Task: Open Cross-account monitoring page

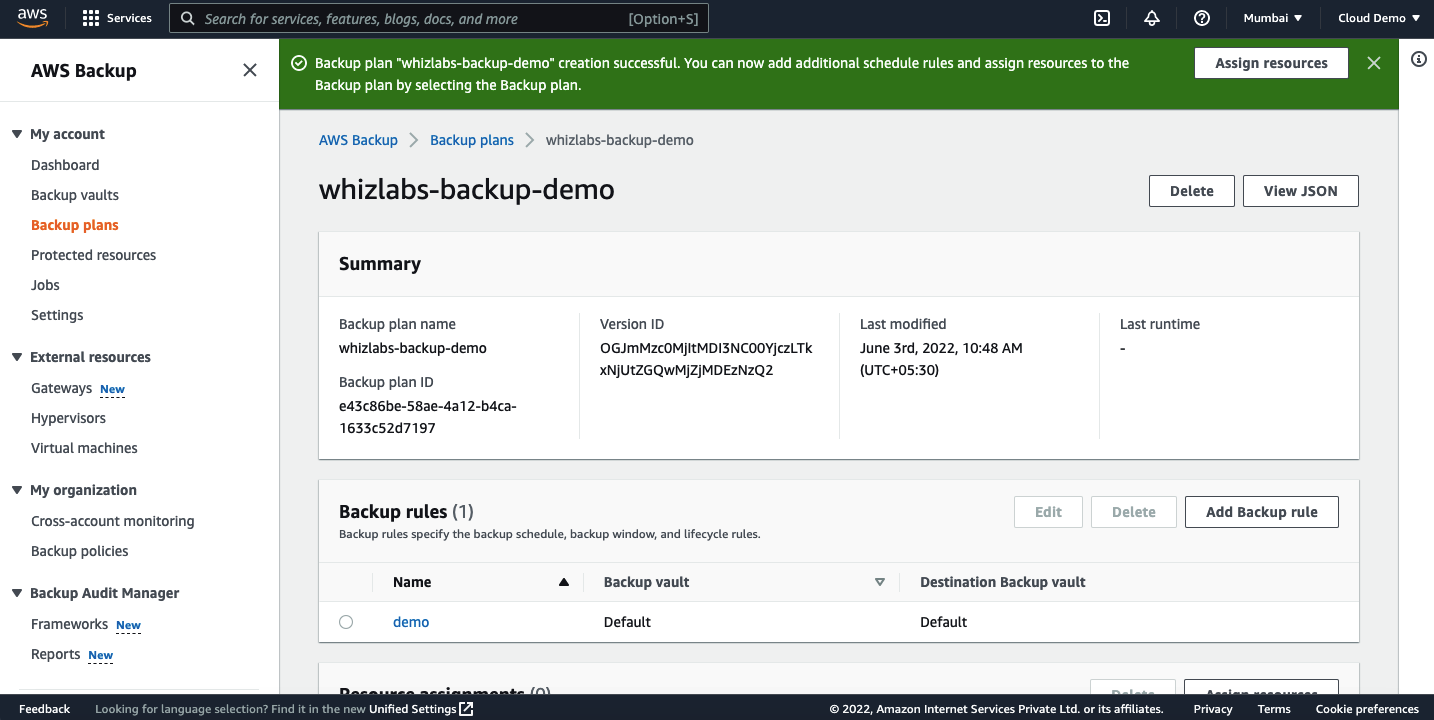Action: (x=112, y=521)
